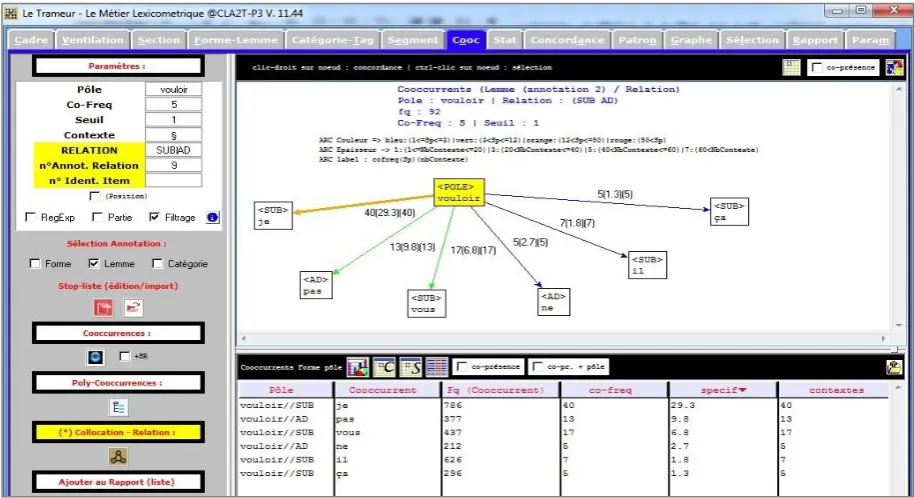Sort by the Cooccurrent column header
The height and width of the screenshot is (498, 915).
(x=387, y=390)
